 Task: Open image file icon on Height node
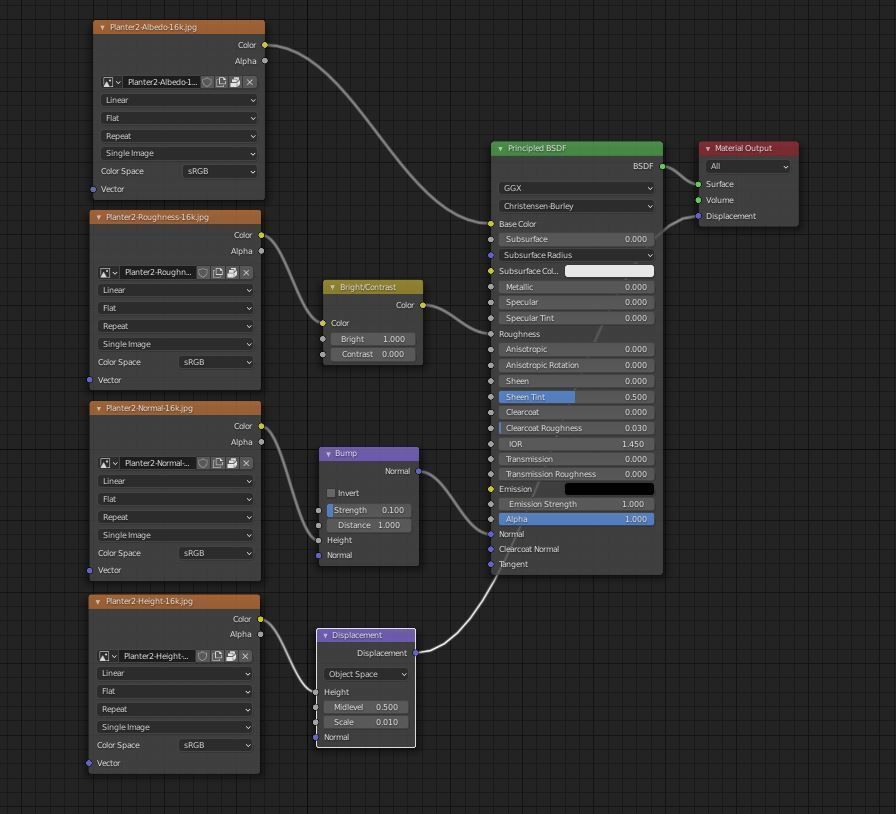pos(231,656)
